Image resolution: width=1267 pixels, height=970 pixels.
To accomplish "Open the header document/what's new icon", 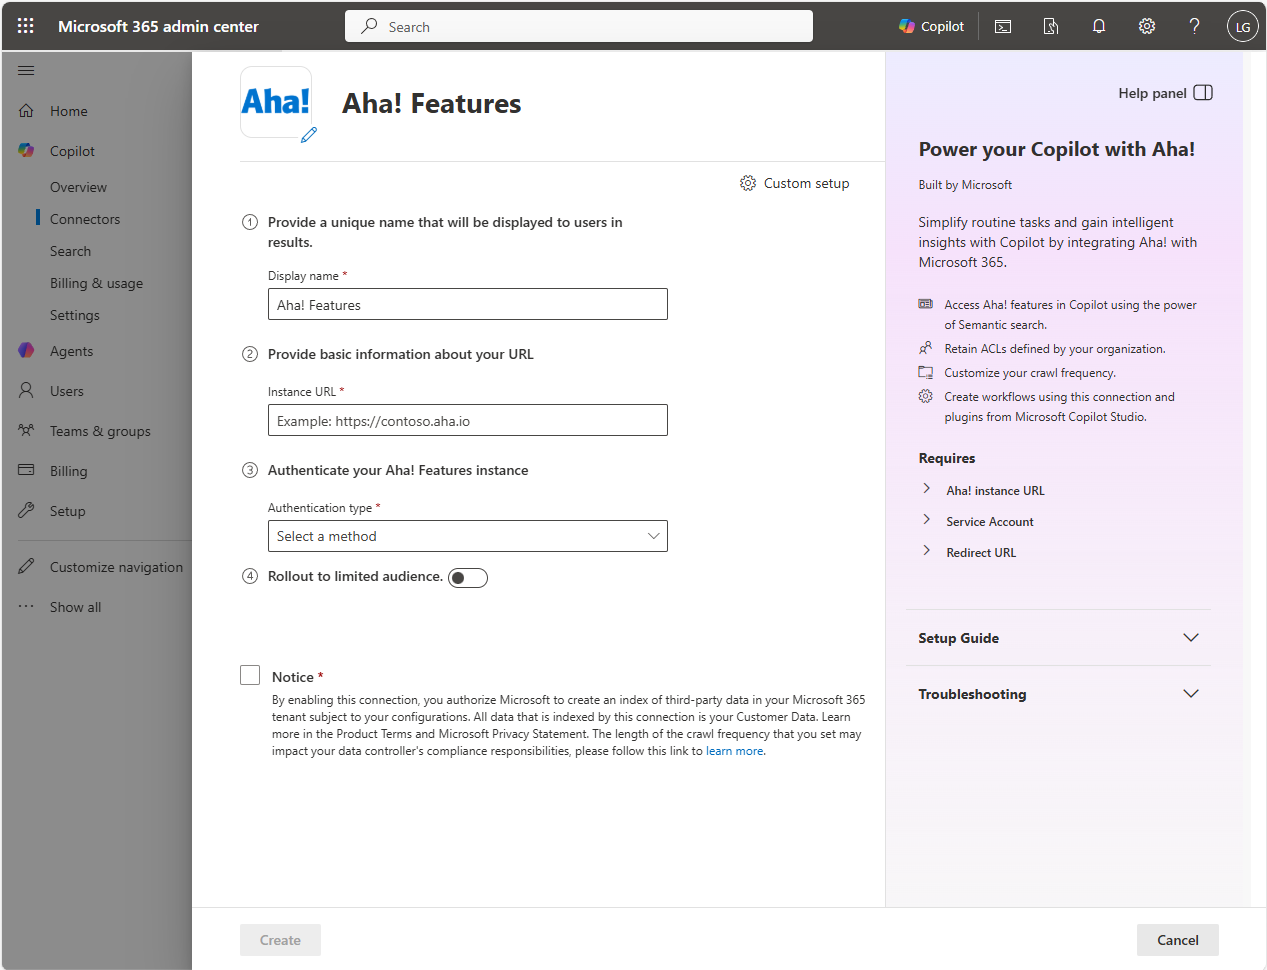I will [1051, 26].
